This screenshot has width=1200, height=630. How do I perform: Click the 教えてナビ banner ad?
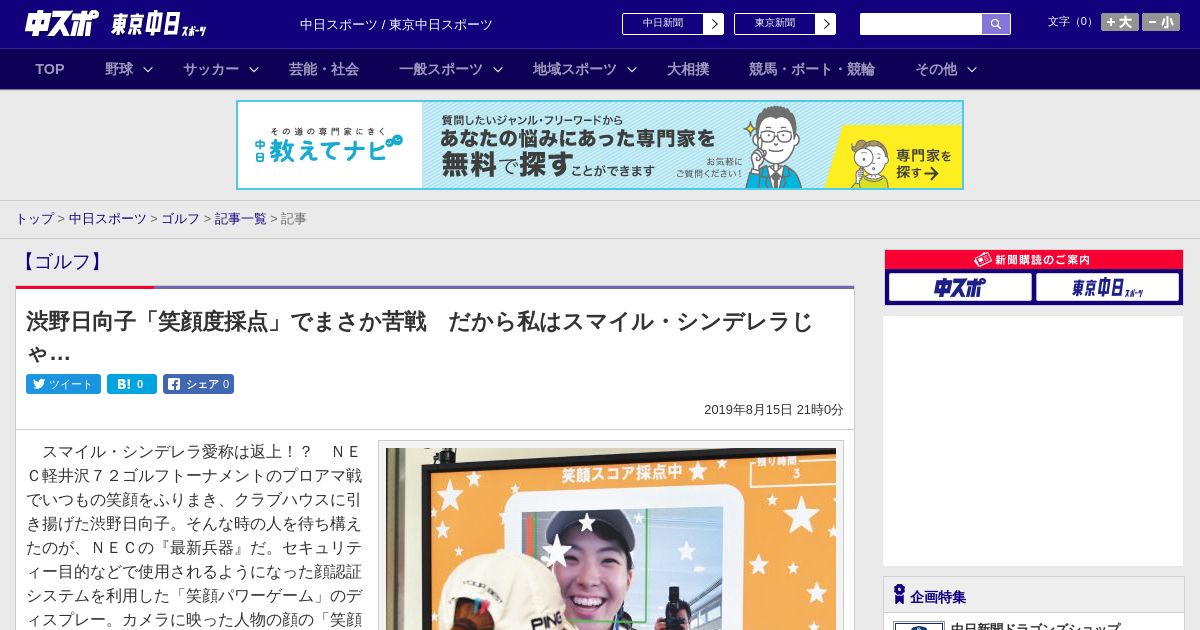coord(600,145)
